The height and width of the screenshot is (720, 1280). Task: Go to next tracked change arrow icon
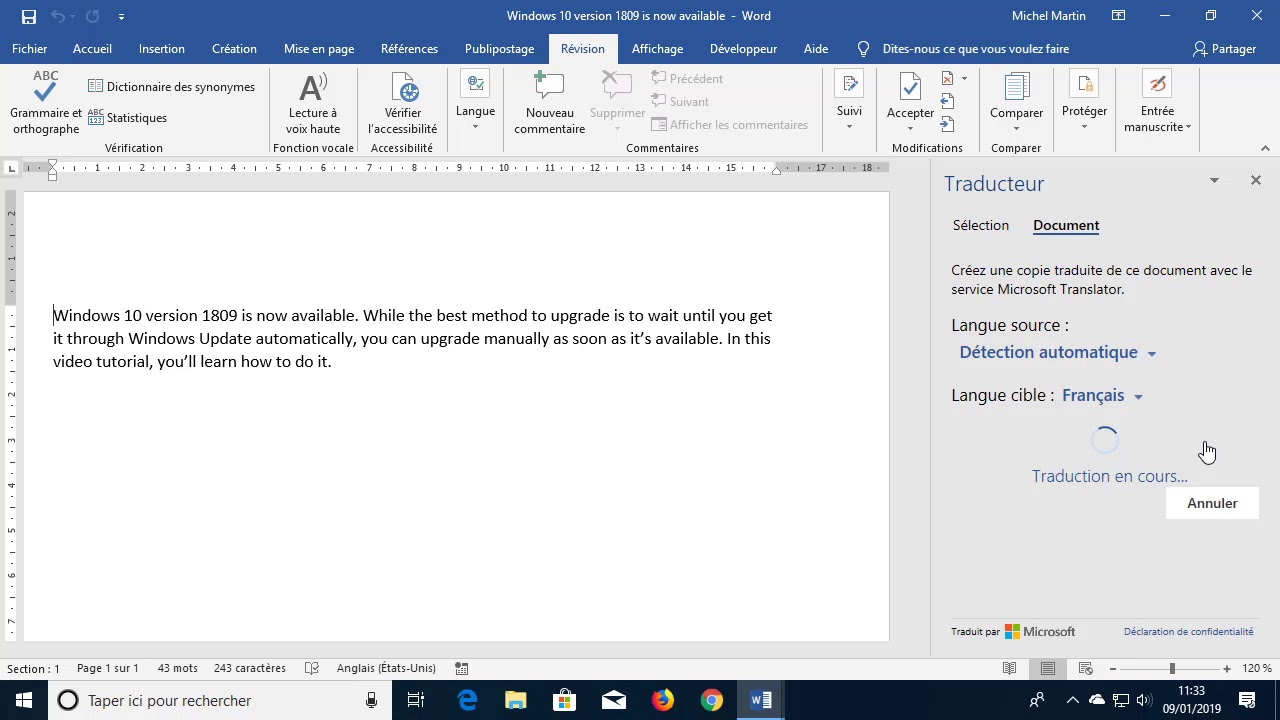coord(948,124)
